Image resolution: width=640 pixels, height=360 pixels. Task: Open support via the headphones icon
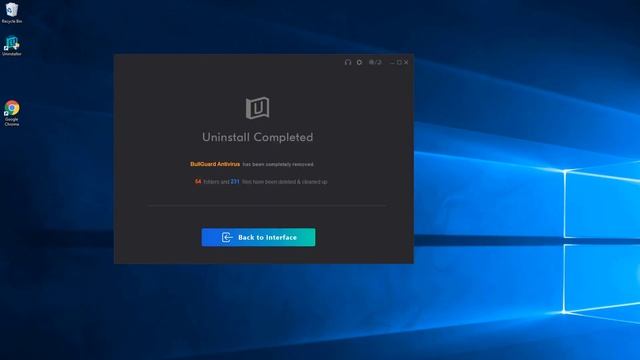(x=348, y=62)
